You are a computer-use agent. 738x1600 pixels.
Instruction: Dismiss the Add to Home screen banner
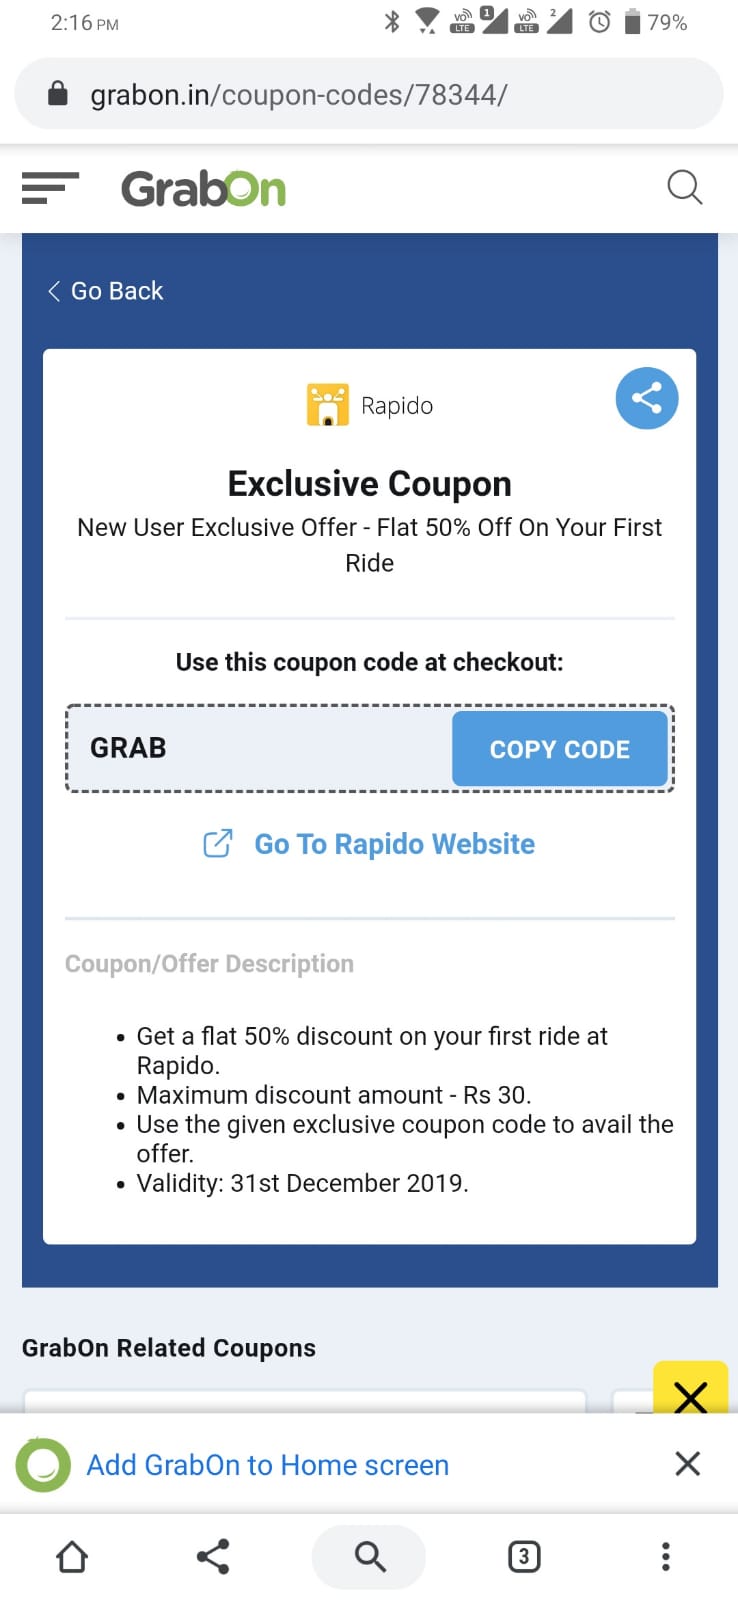tap(687, 1464)
